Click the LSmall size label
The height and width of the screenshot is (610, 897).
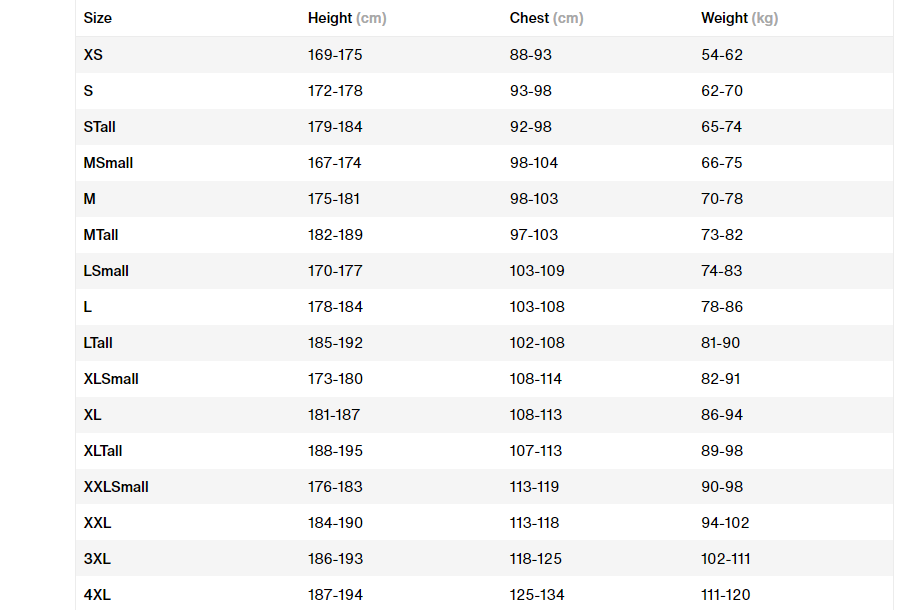(106, 271)
